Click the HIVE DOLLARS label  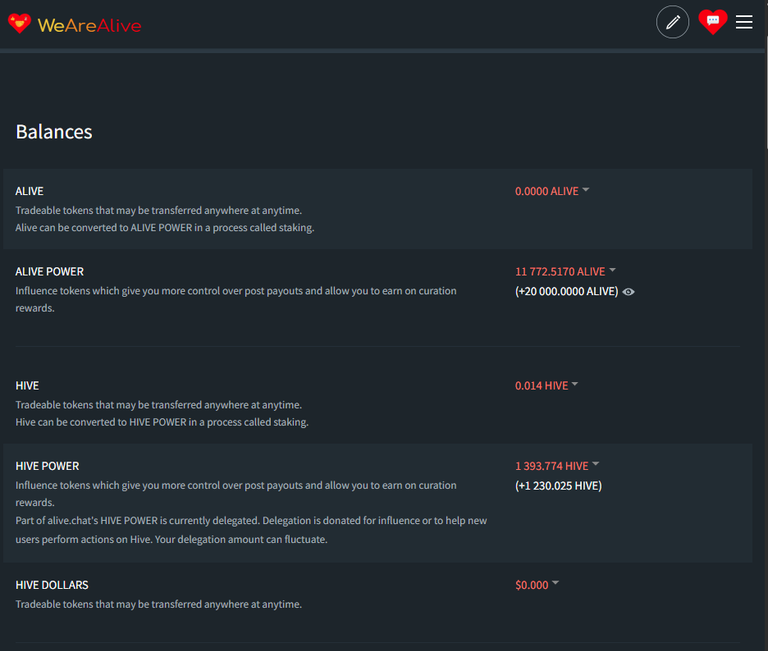pyautogui.click(x=52, y=585)
